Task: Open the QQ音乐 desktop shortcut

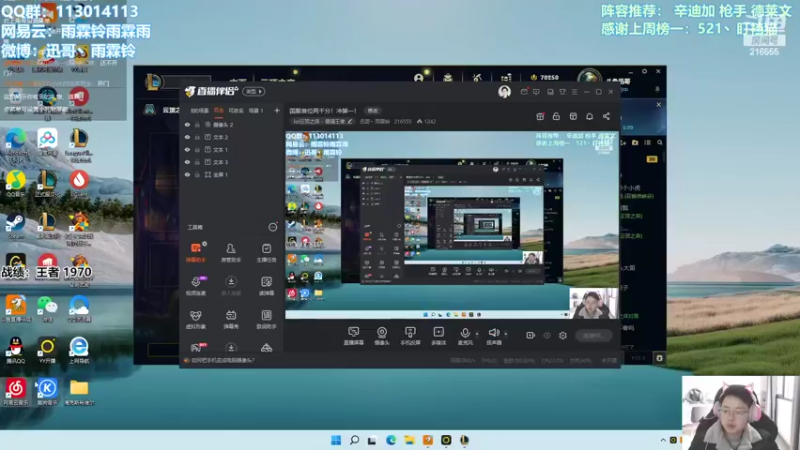Action: coord(15,183)
